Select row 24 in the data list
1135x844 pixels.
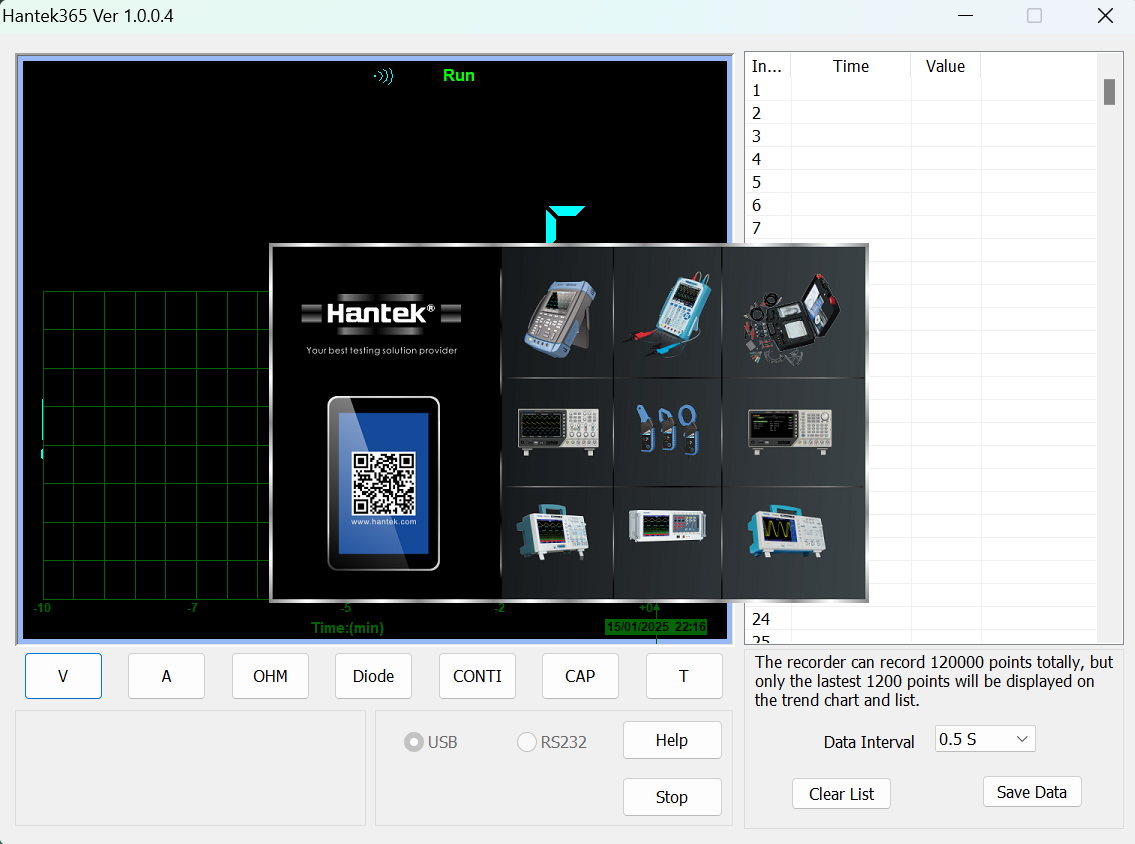pos(921,619)
